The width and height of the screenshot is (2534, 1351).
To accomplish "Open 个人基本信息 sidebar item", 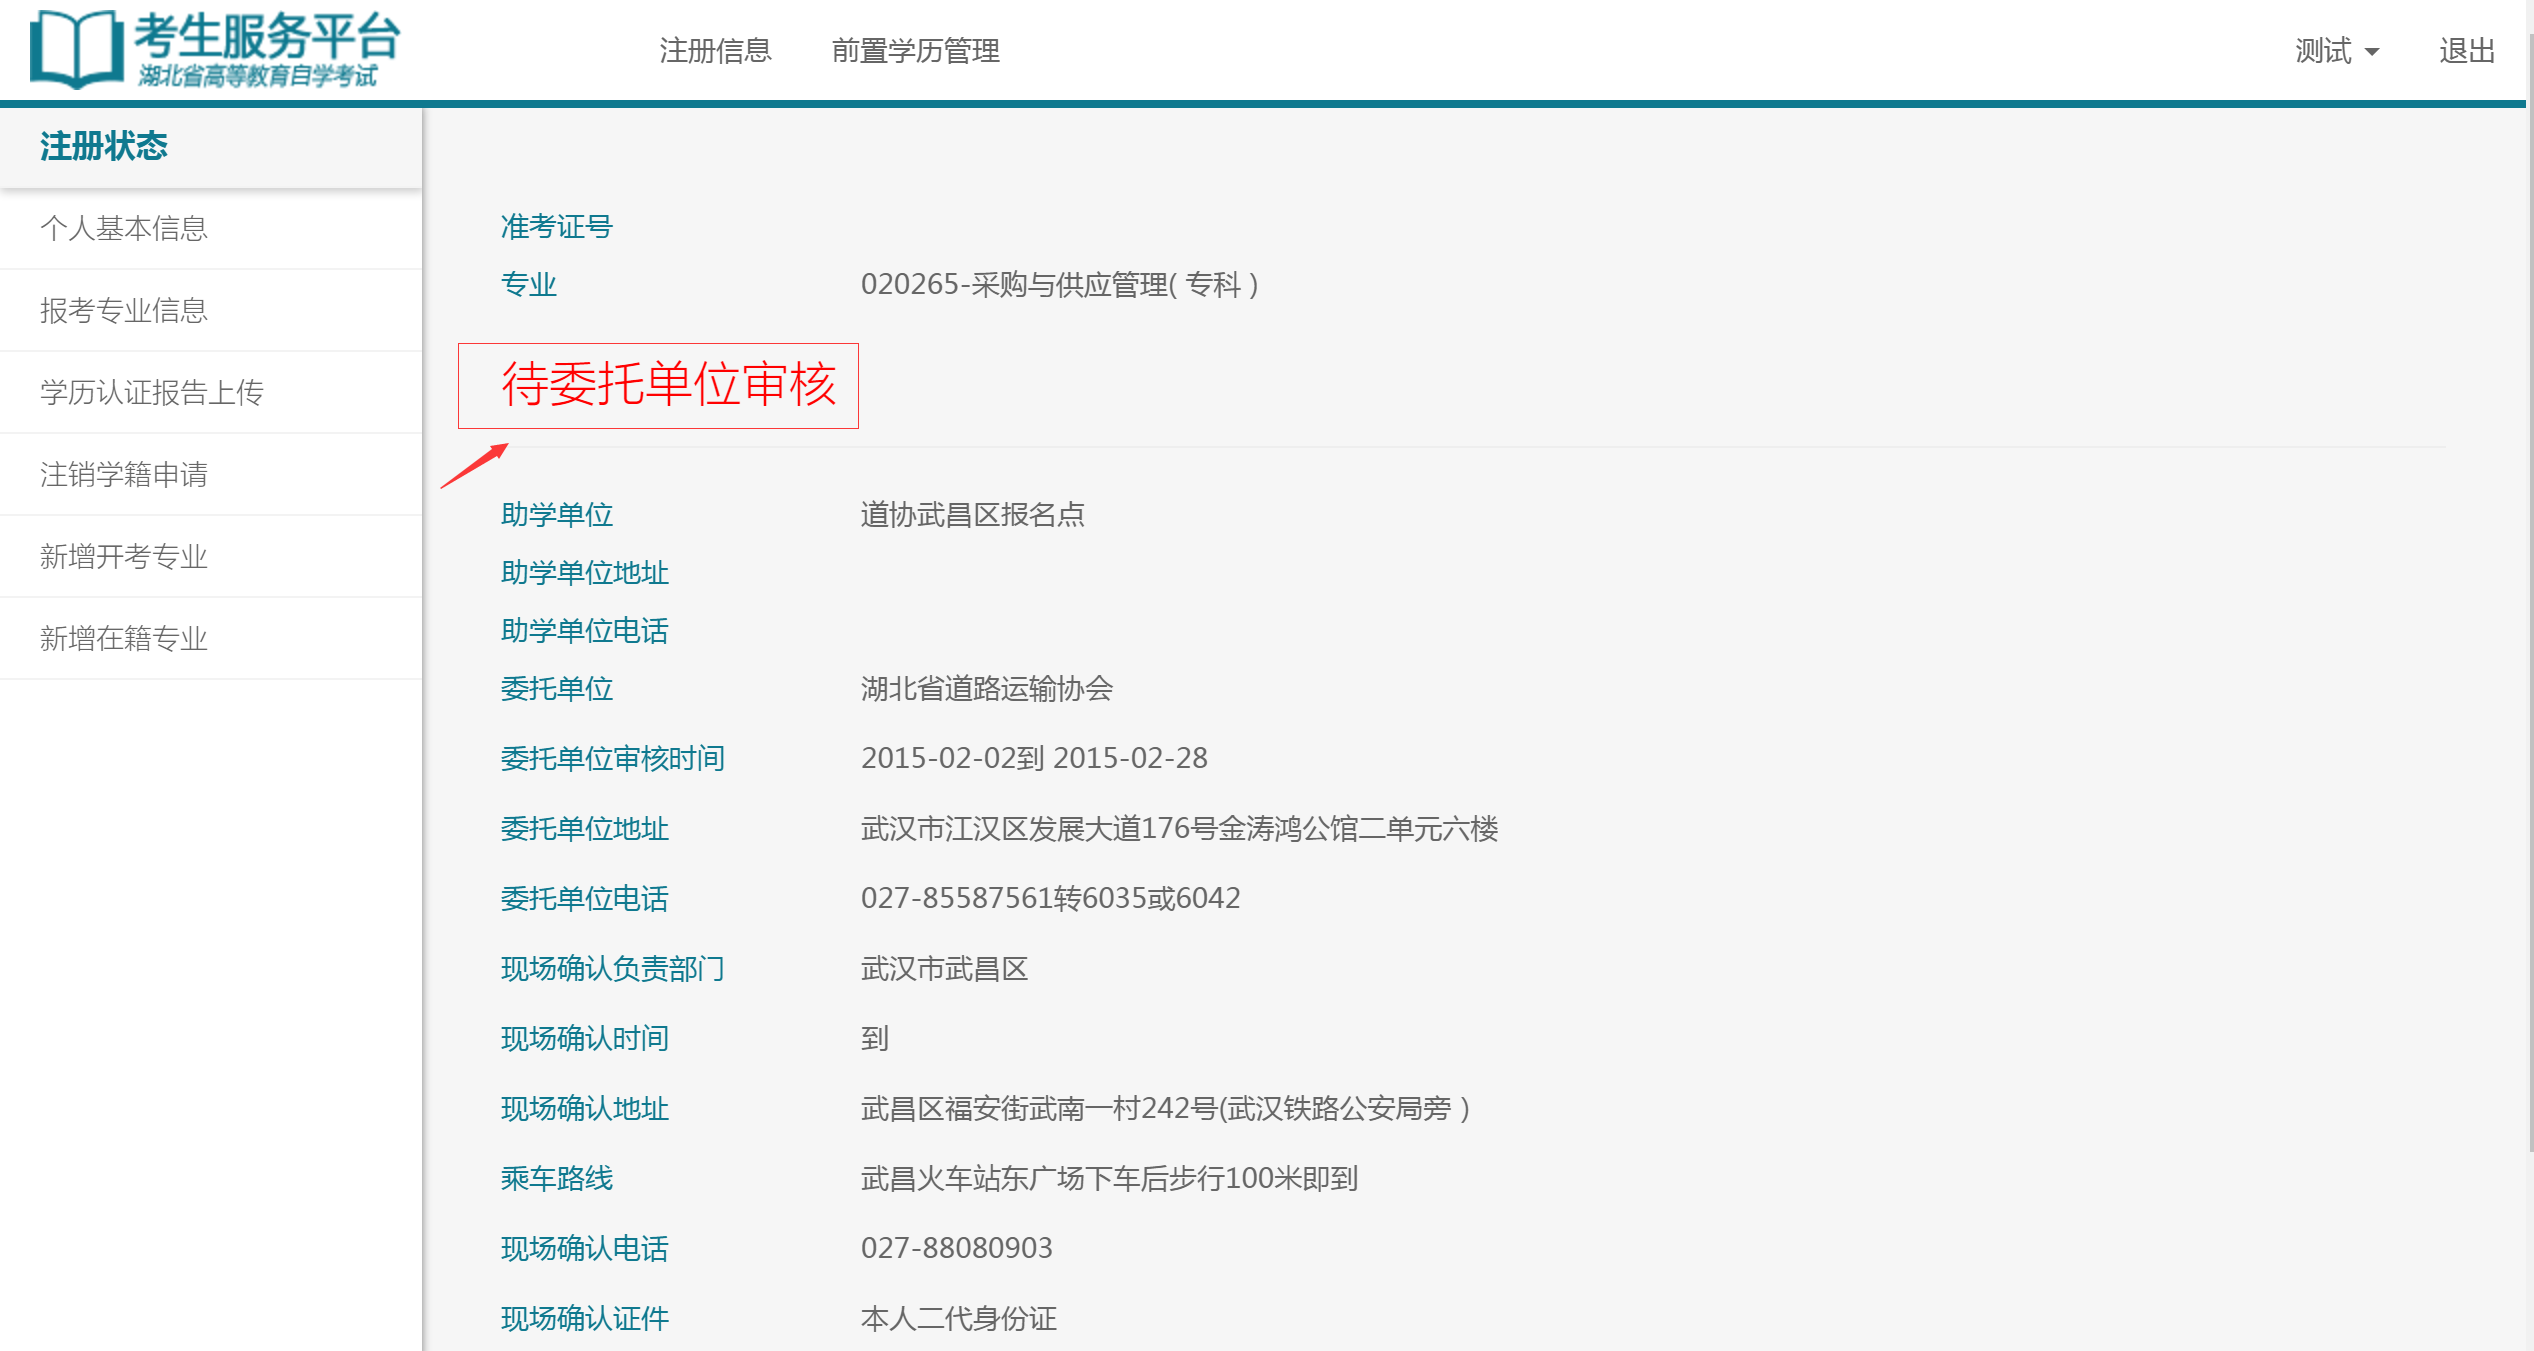I will point(124,229).
